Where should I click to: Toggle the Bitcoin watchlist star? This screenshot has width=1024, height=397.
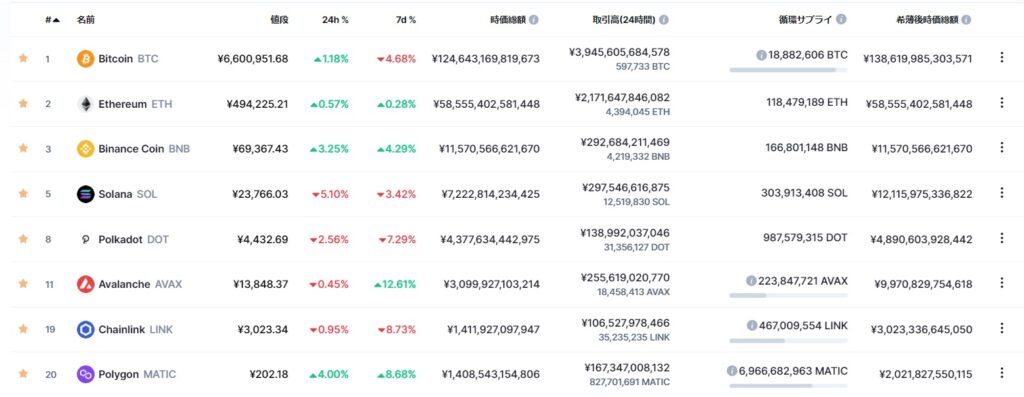tap(24, 58)
